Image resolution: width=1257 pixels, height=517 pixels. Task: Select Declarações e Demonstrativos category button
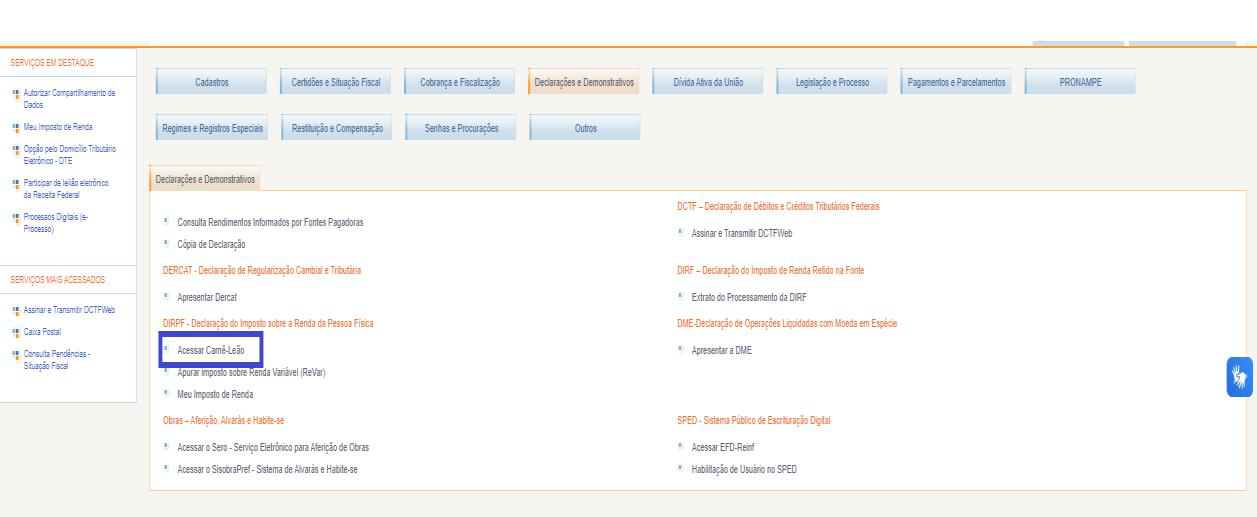584,82
